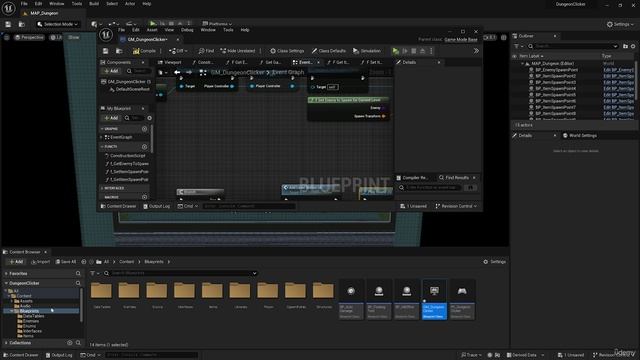Open Cmd dropdown in Blueprint editor status bar

tap(188, 207)
